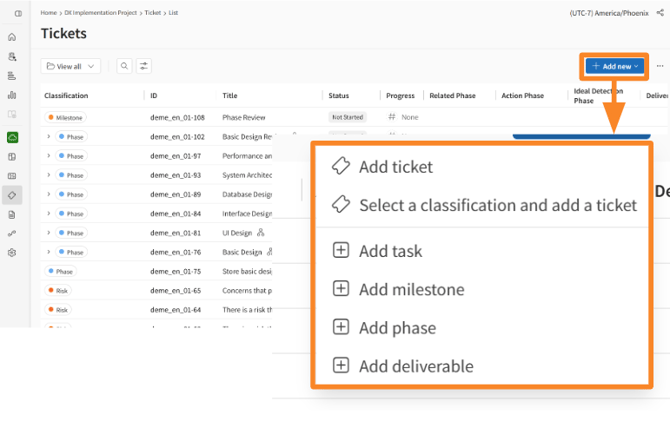This screenshot has width=670, height=421.
Task: Open the three-dot more options menu
Action: (660, 66)
